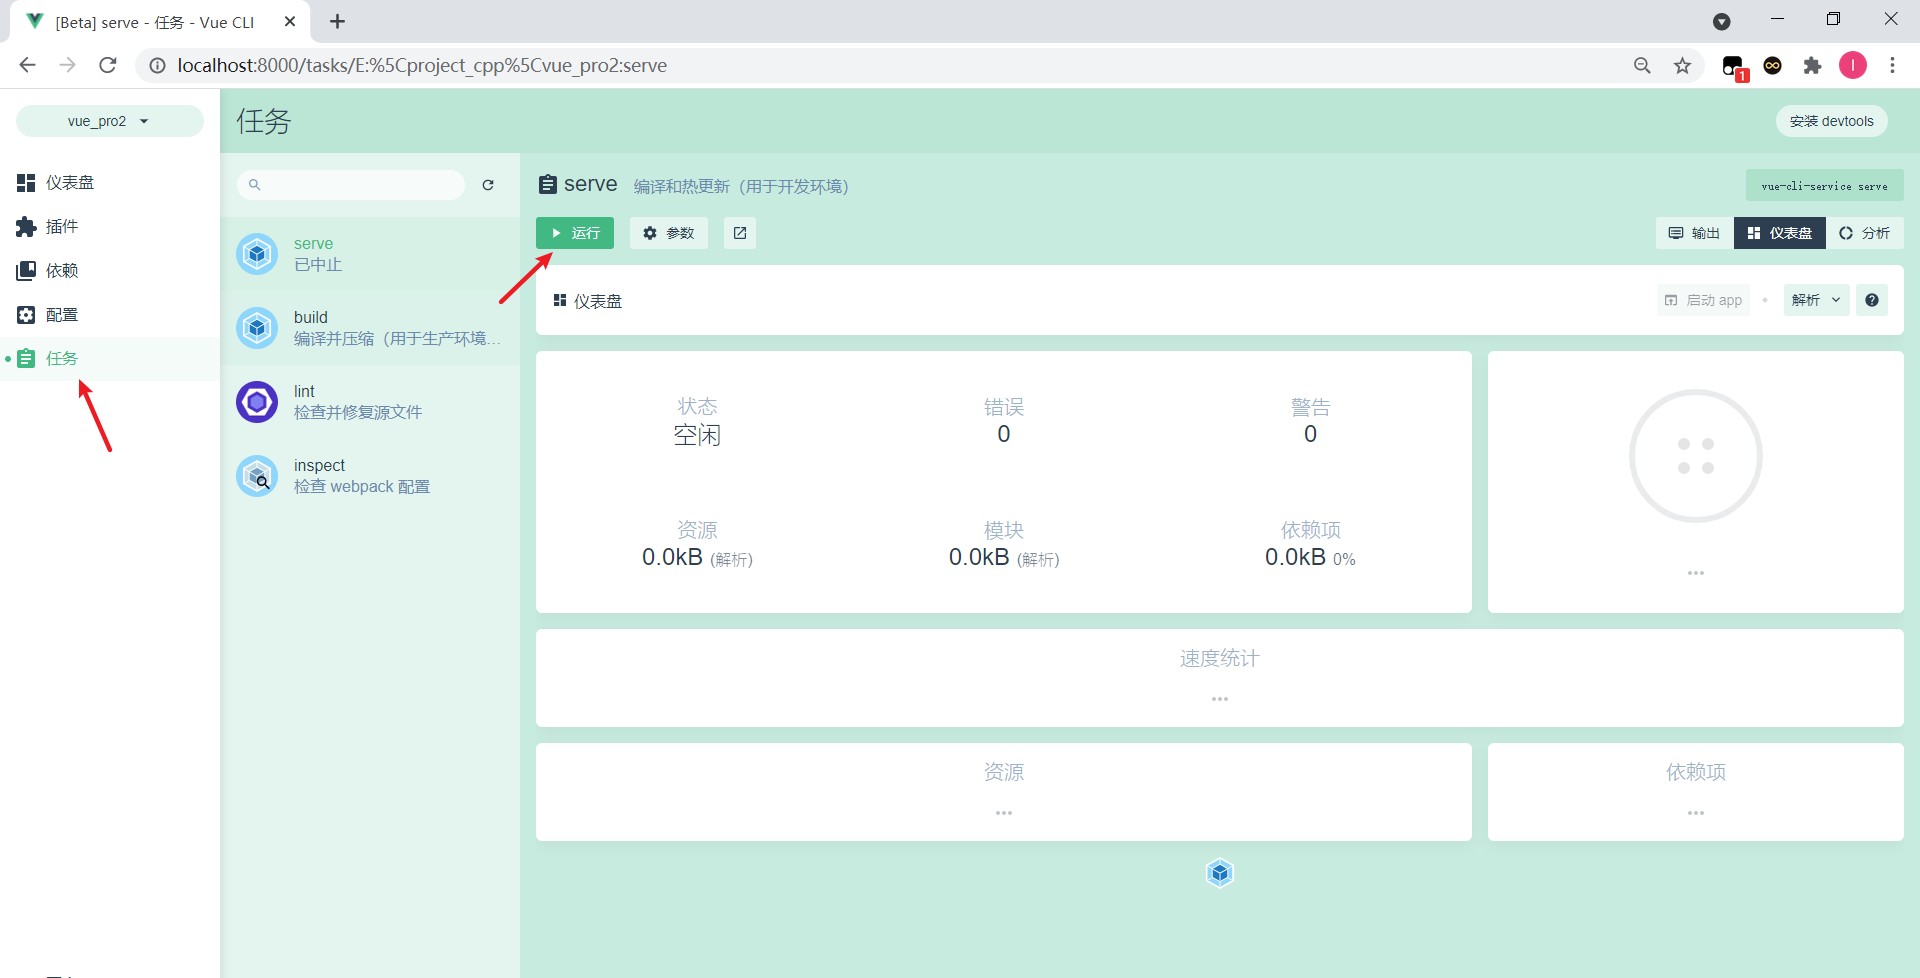The width and height of the screenshot is (1920, 978).
Task: Select 任务 tasks in the sidebar
Action: pos(110,359)
